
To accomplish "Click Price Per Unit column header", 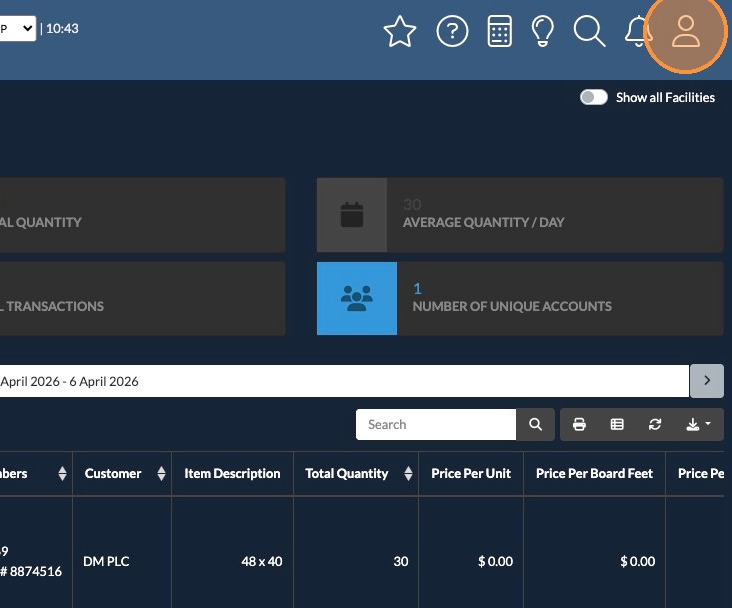I will pyautogui.click(x=471, y=474).
